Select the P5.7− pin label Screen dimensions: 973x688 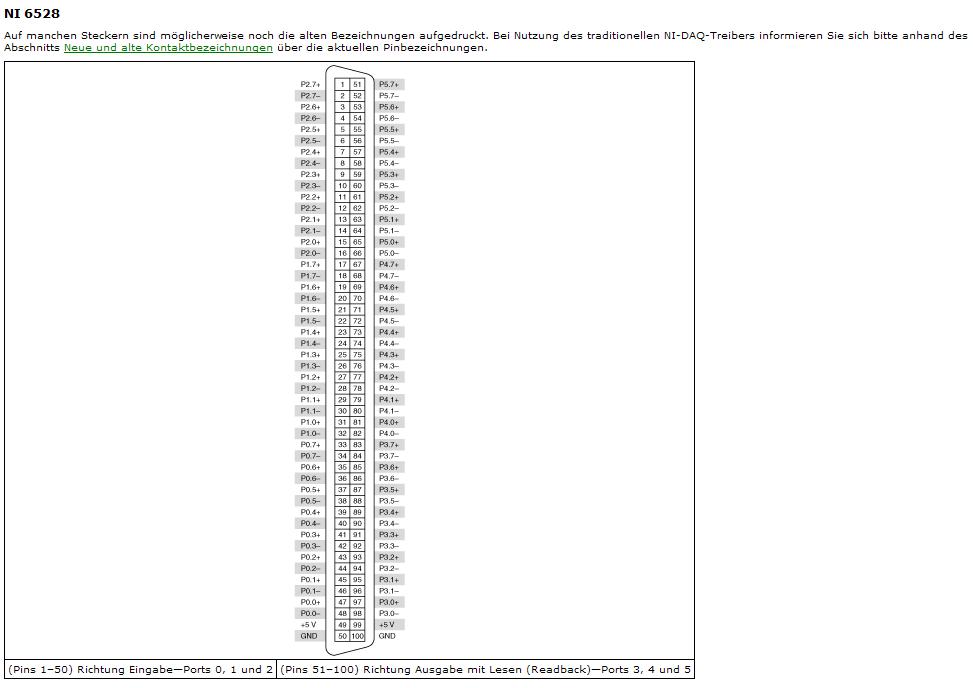pyautogui.click(x=389, y=96)
